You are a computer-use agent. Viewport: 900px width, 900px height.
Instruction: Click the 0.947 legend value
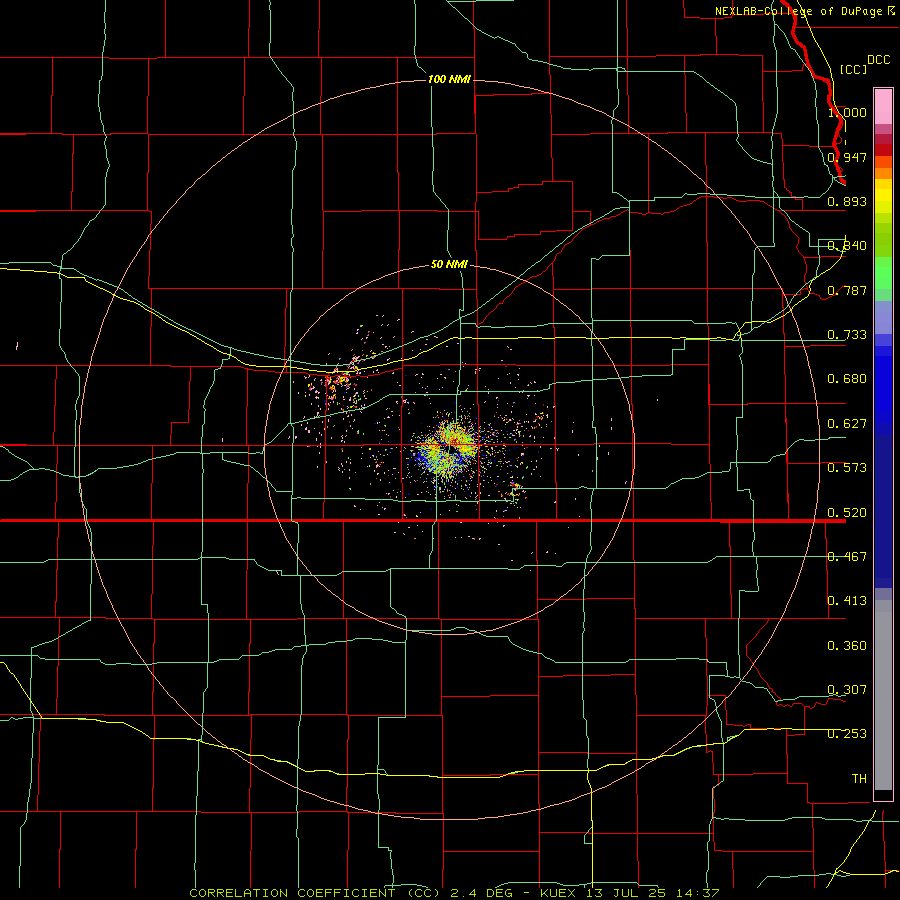tap(847, 157)
